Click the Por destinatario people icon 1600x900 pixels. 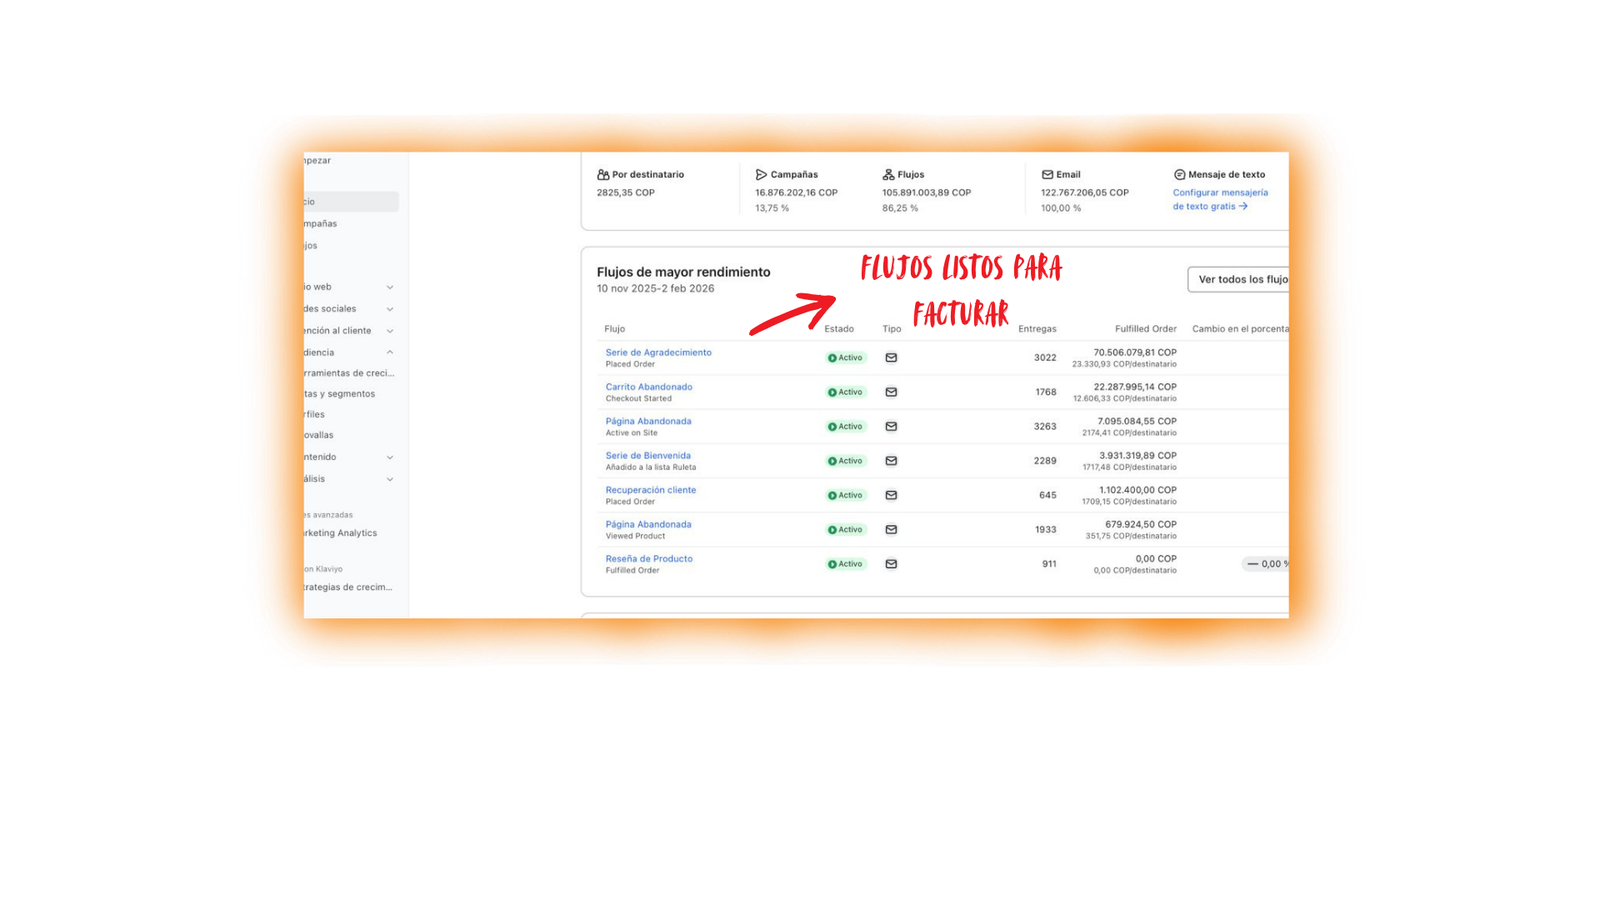click(x=603, y=175)
